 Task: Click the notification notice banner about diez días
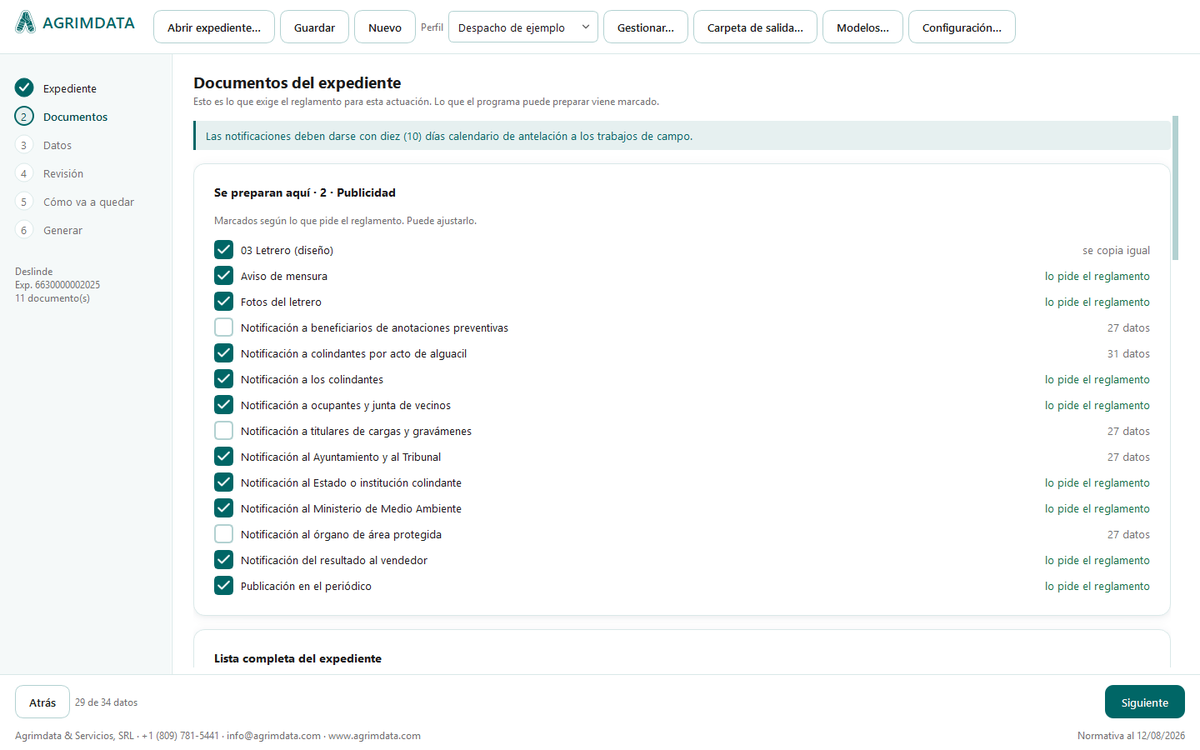pyautogui.click(x=681, y=136)
